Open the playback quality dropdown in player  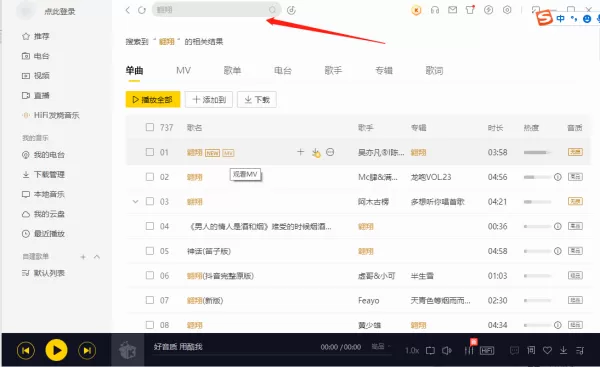tap(381, 346)
